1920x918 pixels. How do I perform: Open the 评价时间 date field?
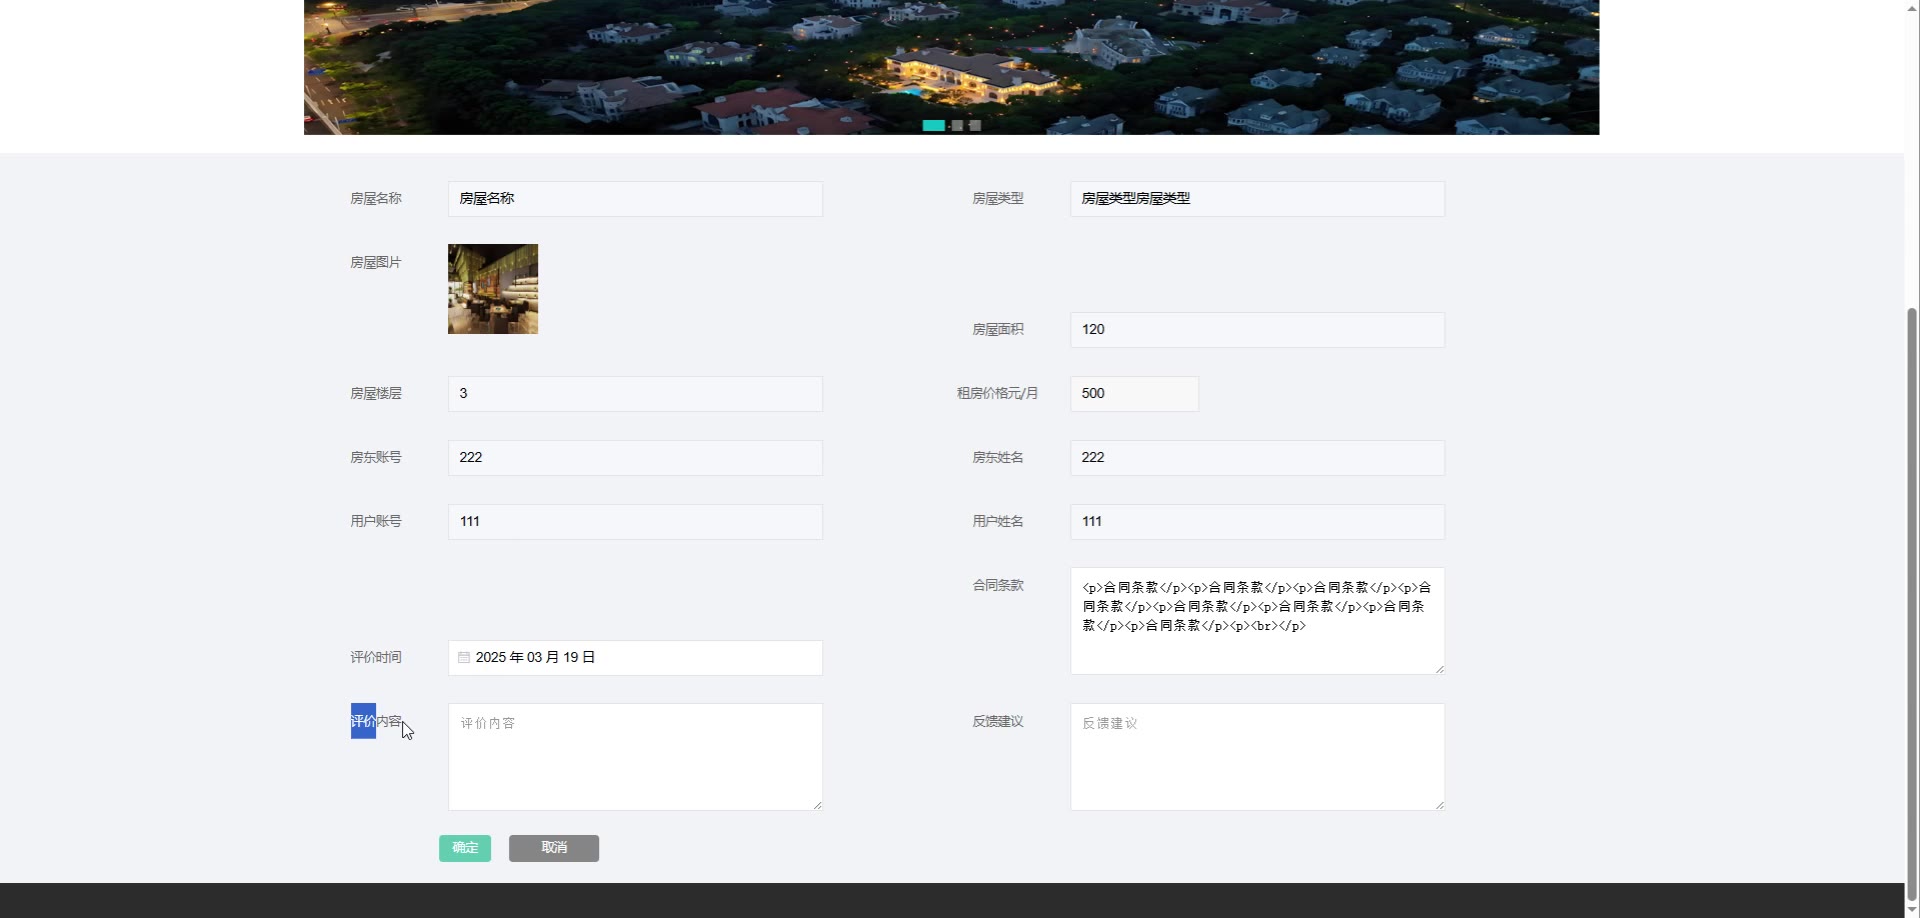coord(635,658)
